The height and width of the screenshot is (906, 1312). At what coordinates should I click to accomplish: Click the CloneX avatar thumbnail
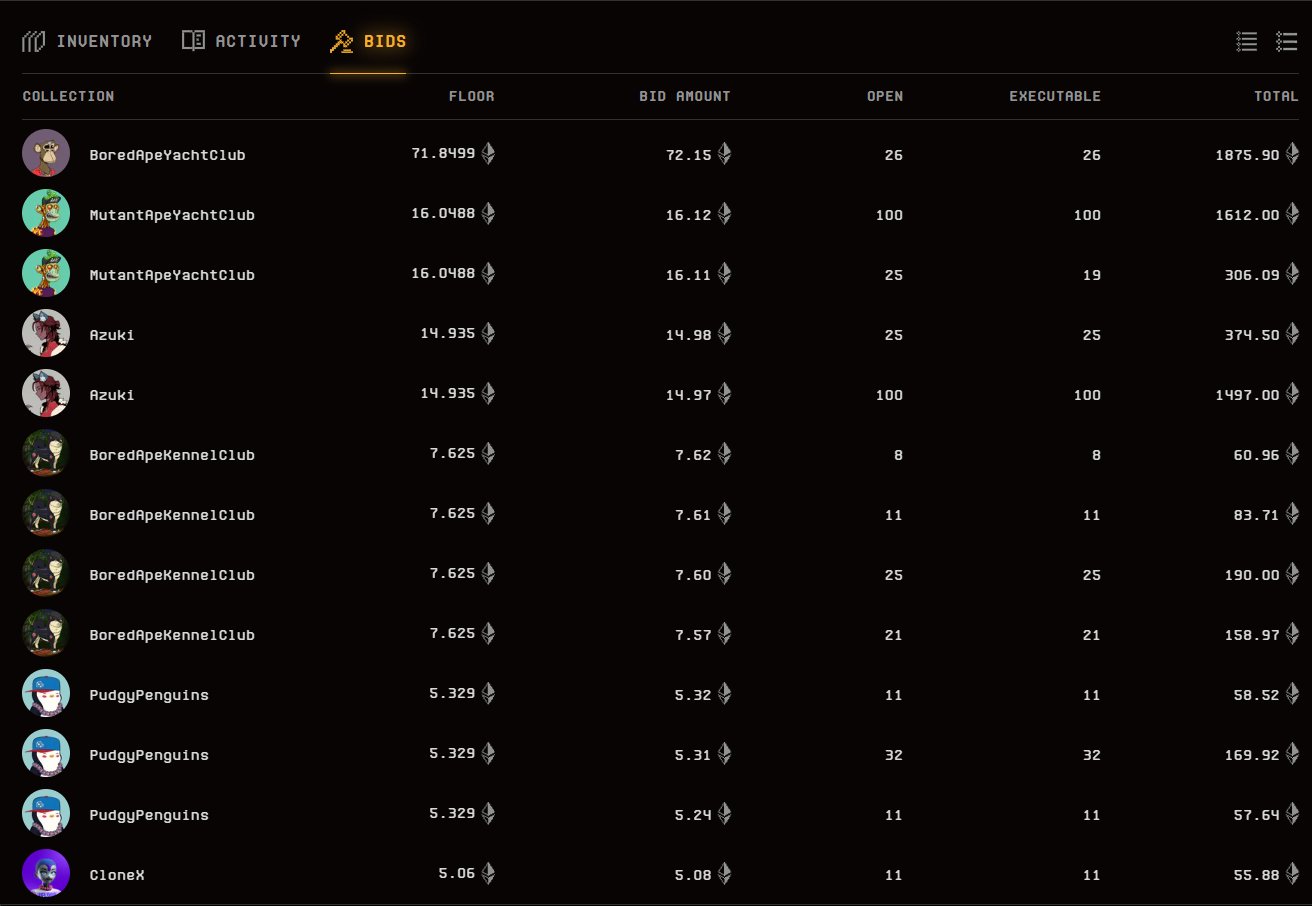point(46,874)
